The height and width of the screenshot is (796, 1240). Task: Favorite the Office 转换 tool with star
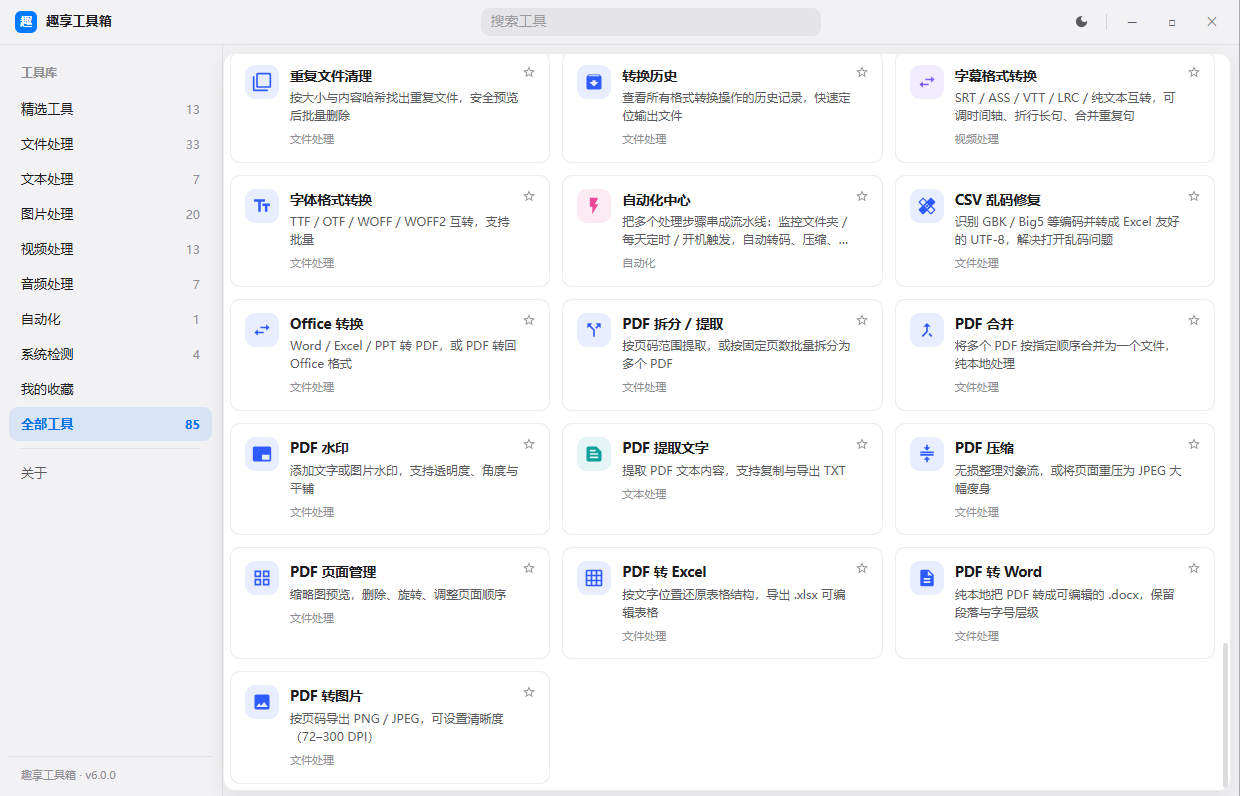(529, 320)
